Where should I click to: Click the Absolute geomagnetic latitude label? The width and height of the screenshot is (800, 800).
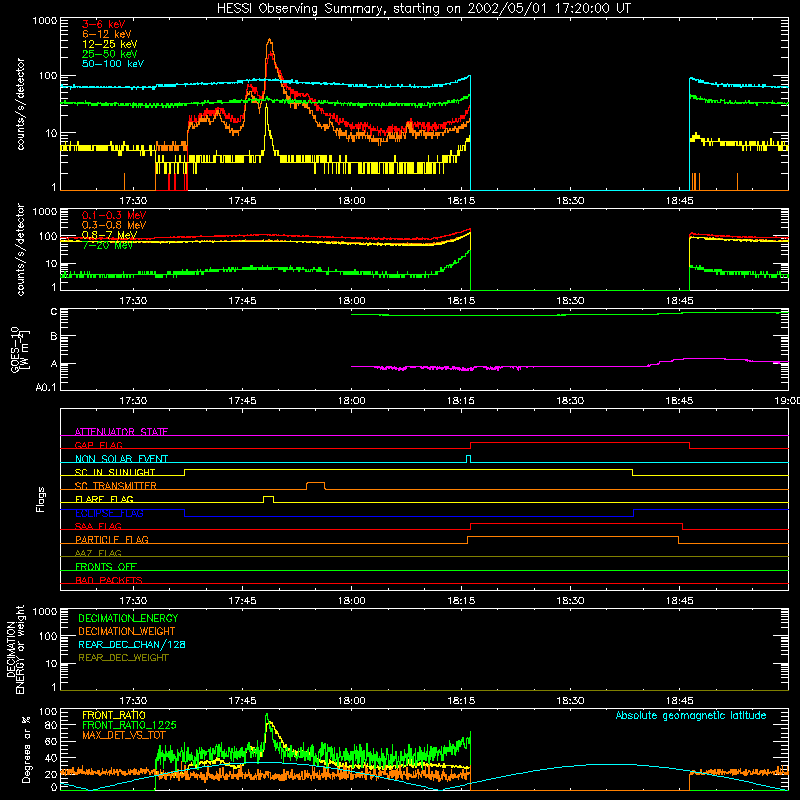pos(691,716)
